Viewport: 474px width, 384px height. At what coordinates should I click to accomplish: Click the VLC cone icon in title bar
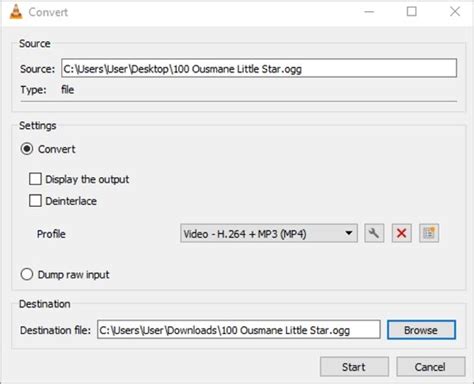[x=16, y=12]
